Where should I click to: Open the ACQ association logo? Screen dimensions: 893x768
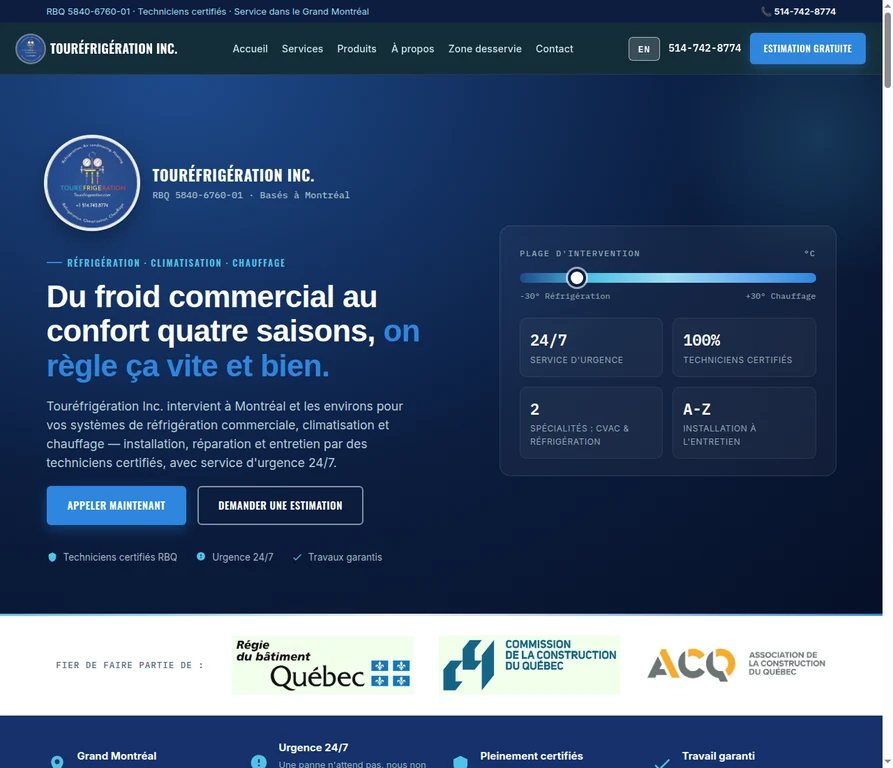[x=736, y=664]
